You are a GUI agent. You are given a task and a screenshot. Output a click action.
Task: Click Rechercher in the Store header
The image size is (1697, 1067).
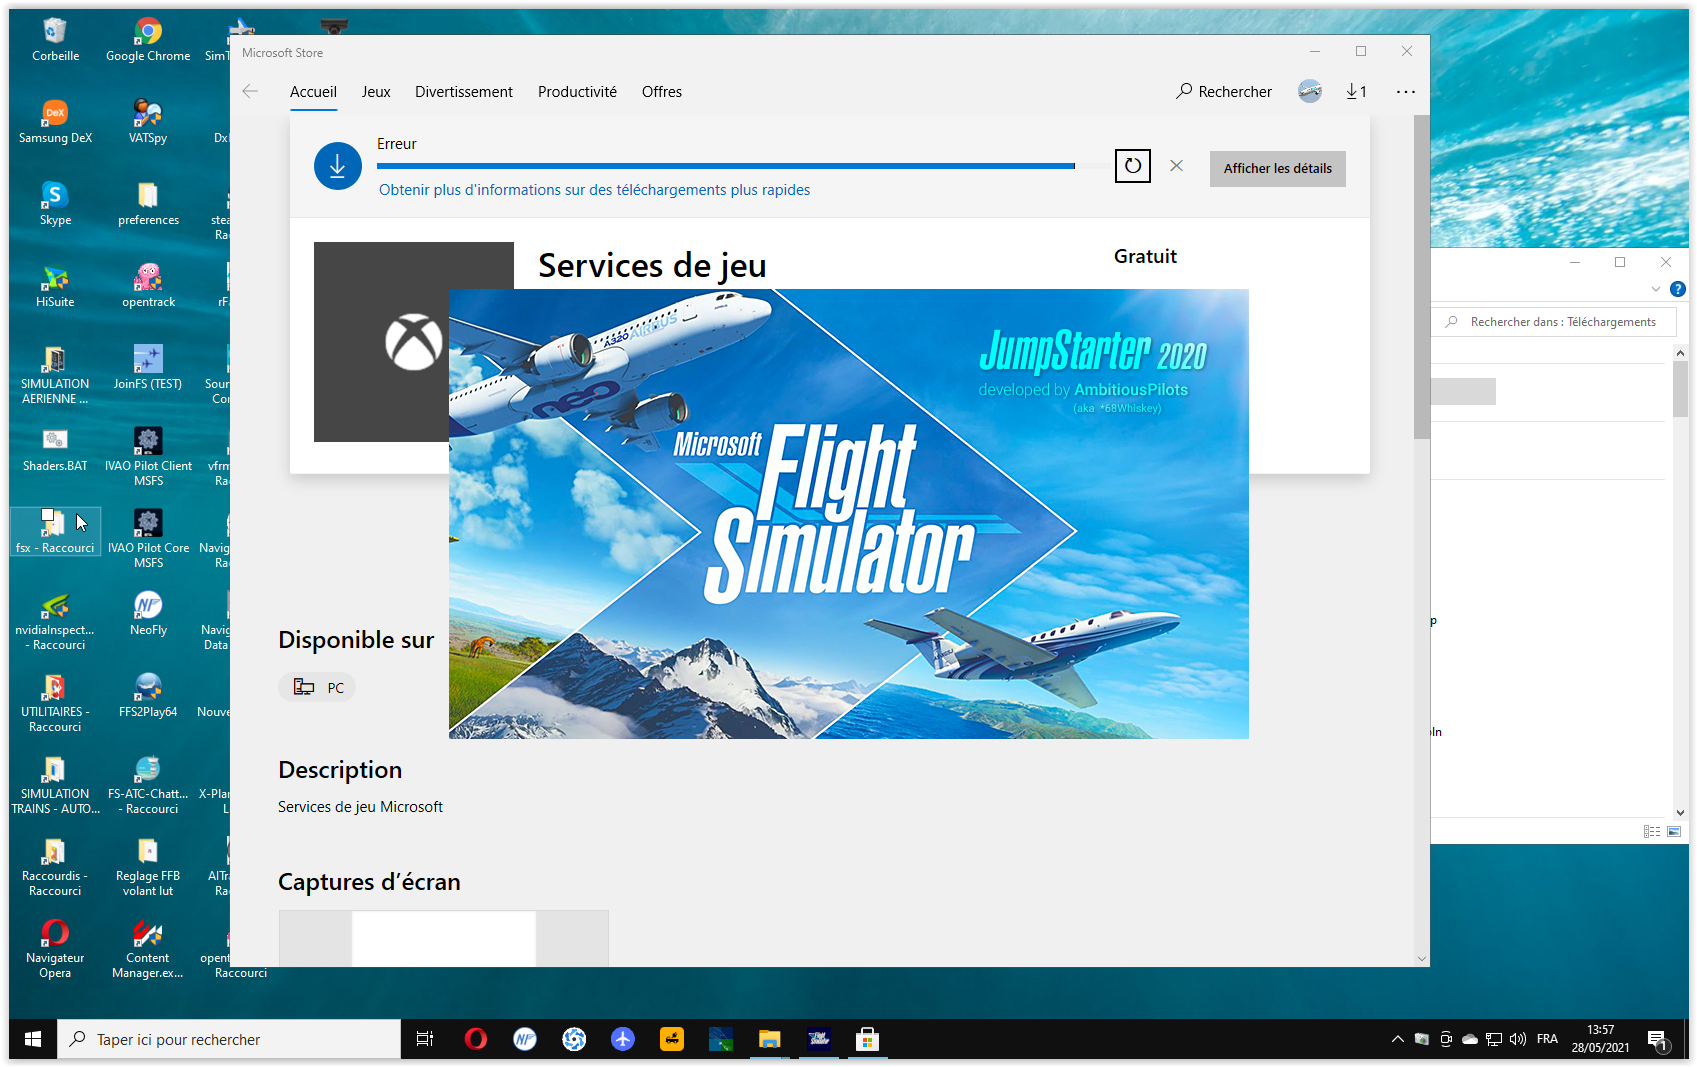[x=1224, y=92]
